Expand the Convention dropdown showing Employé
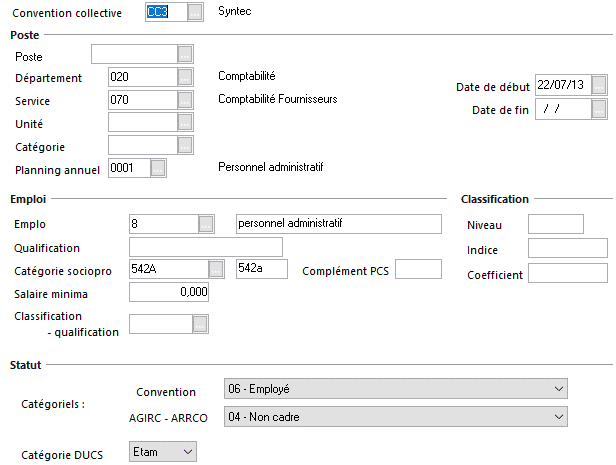Image resolution: width=616 pixels, height=465 pixels. [x=396, y=389]
